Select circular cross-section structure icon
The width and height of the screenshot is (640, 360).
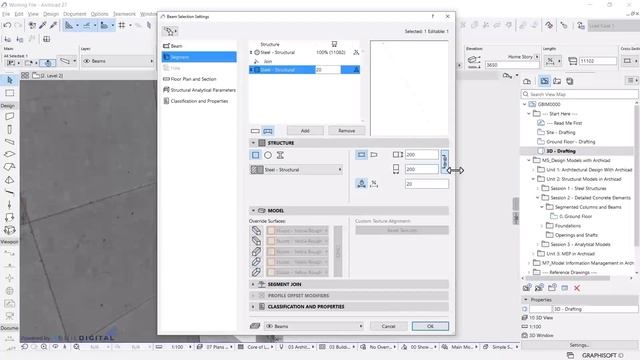click(x=268, y=155)
